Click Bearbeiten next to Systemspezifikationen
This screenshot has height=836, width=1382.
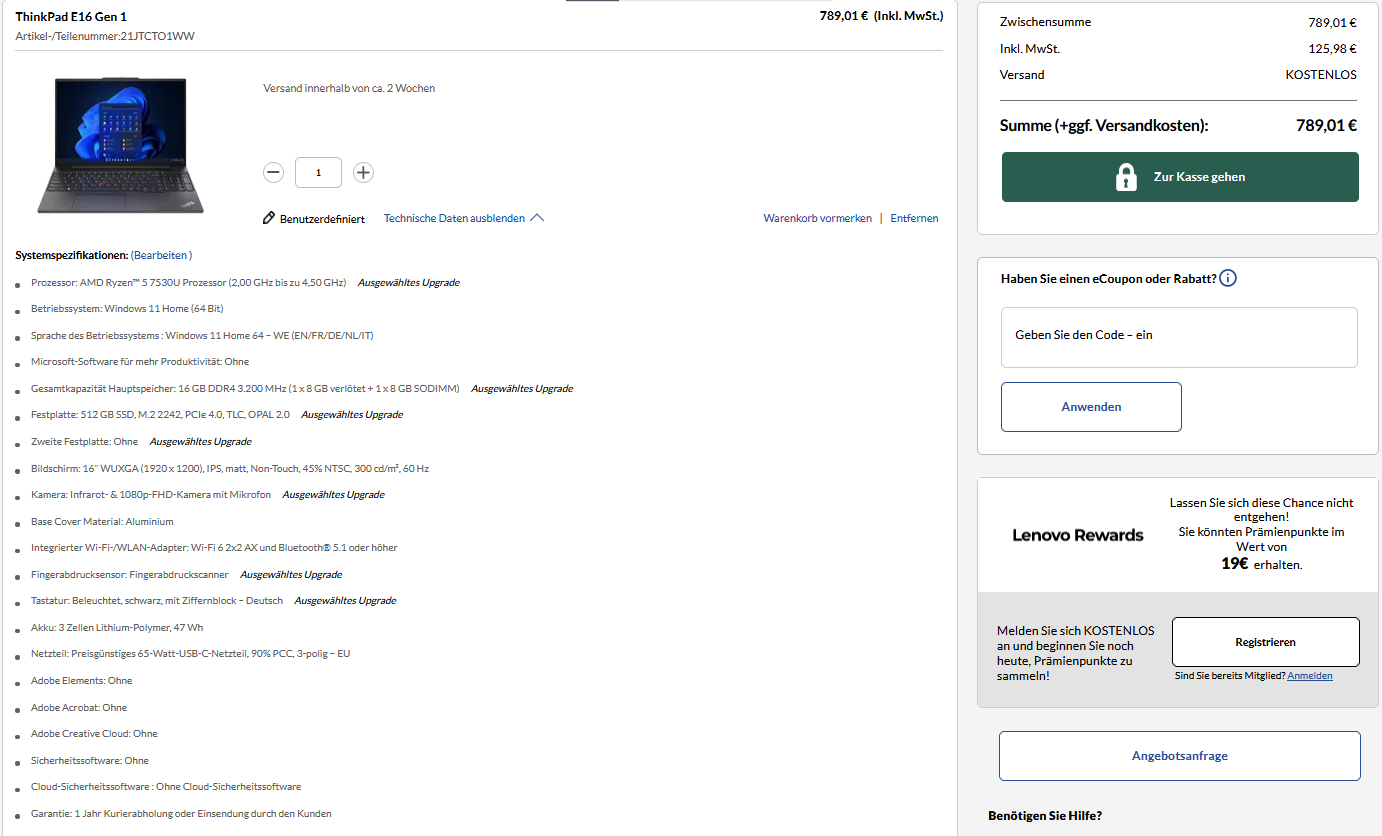(162, 255)
